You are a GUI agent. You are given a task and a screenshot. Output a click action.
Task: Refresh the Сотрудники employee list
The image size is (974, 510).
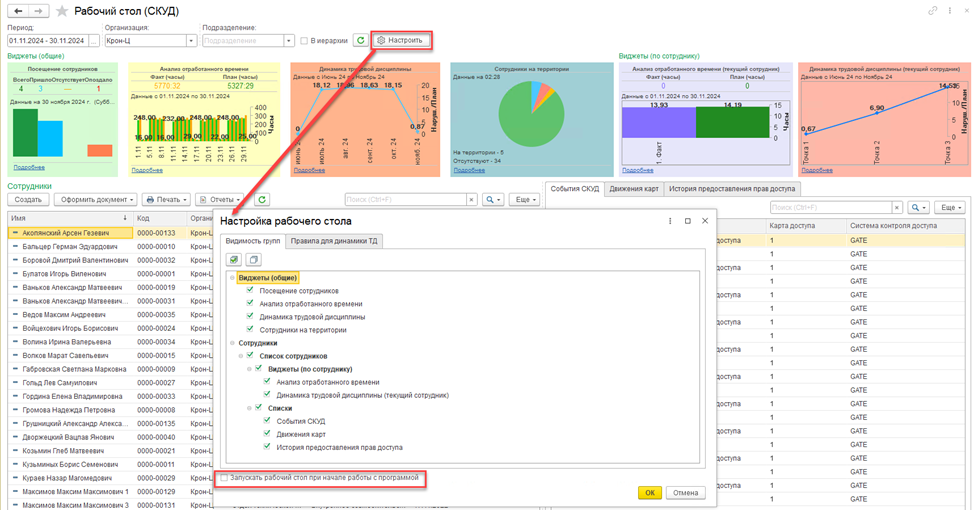point(263,200)
